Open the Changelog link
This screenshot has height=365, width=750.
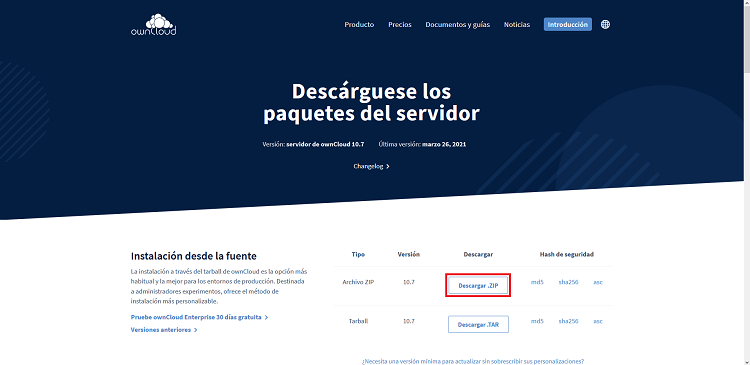tap(372, 166)
